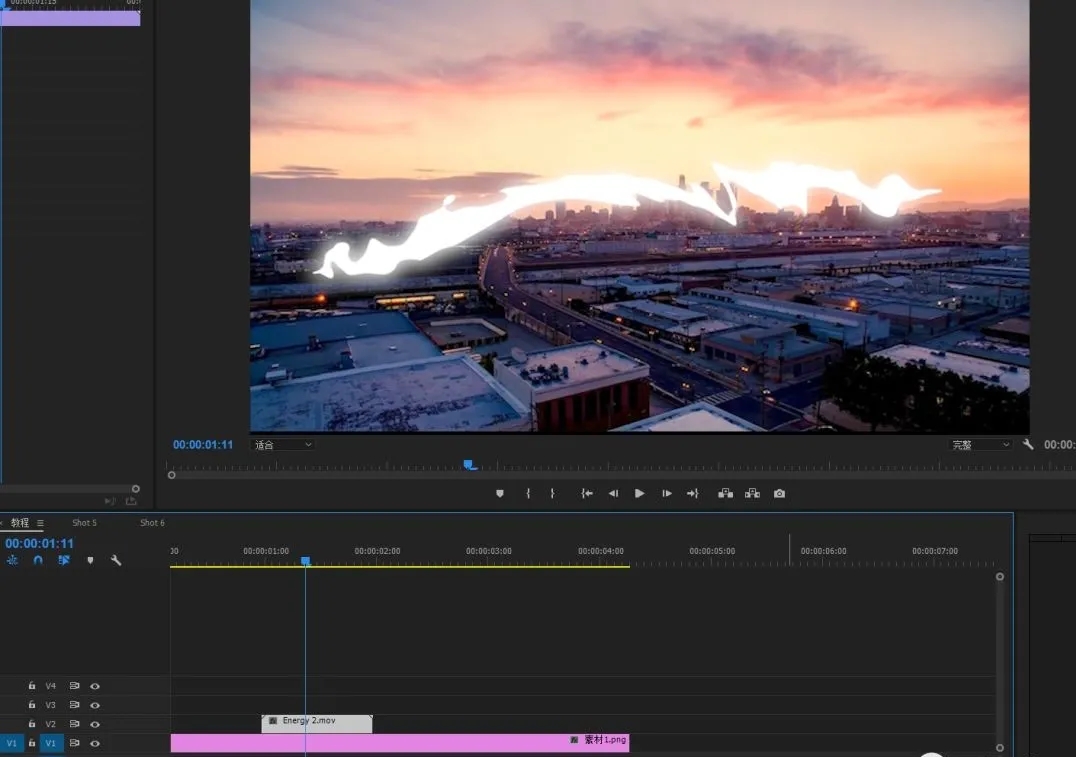The width and height of the screenshot is (1076, 757).
Task: Switch to the Shot 5 sequence tab
Action: coord(84,523)
